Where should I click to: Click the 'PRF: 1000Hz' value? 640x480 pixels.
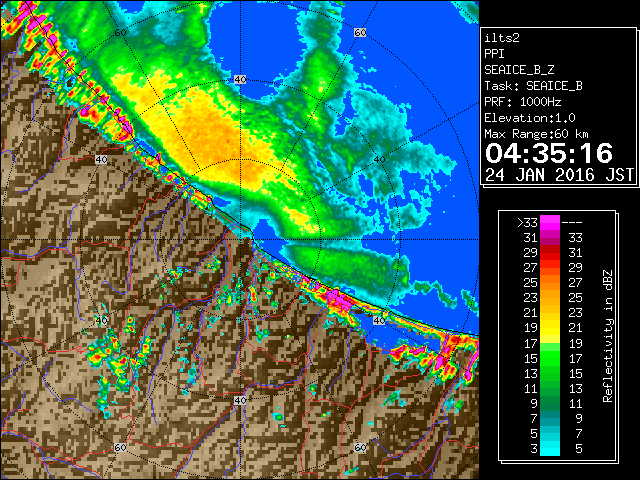click(522, 102)
